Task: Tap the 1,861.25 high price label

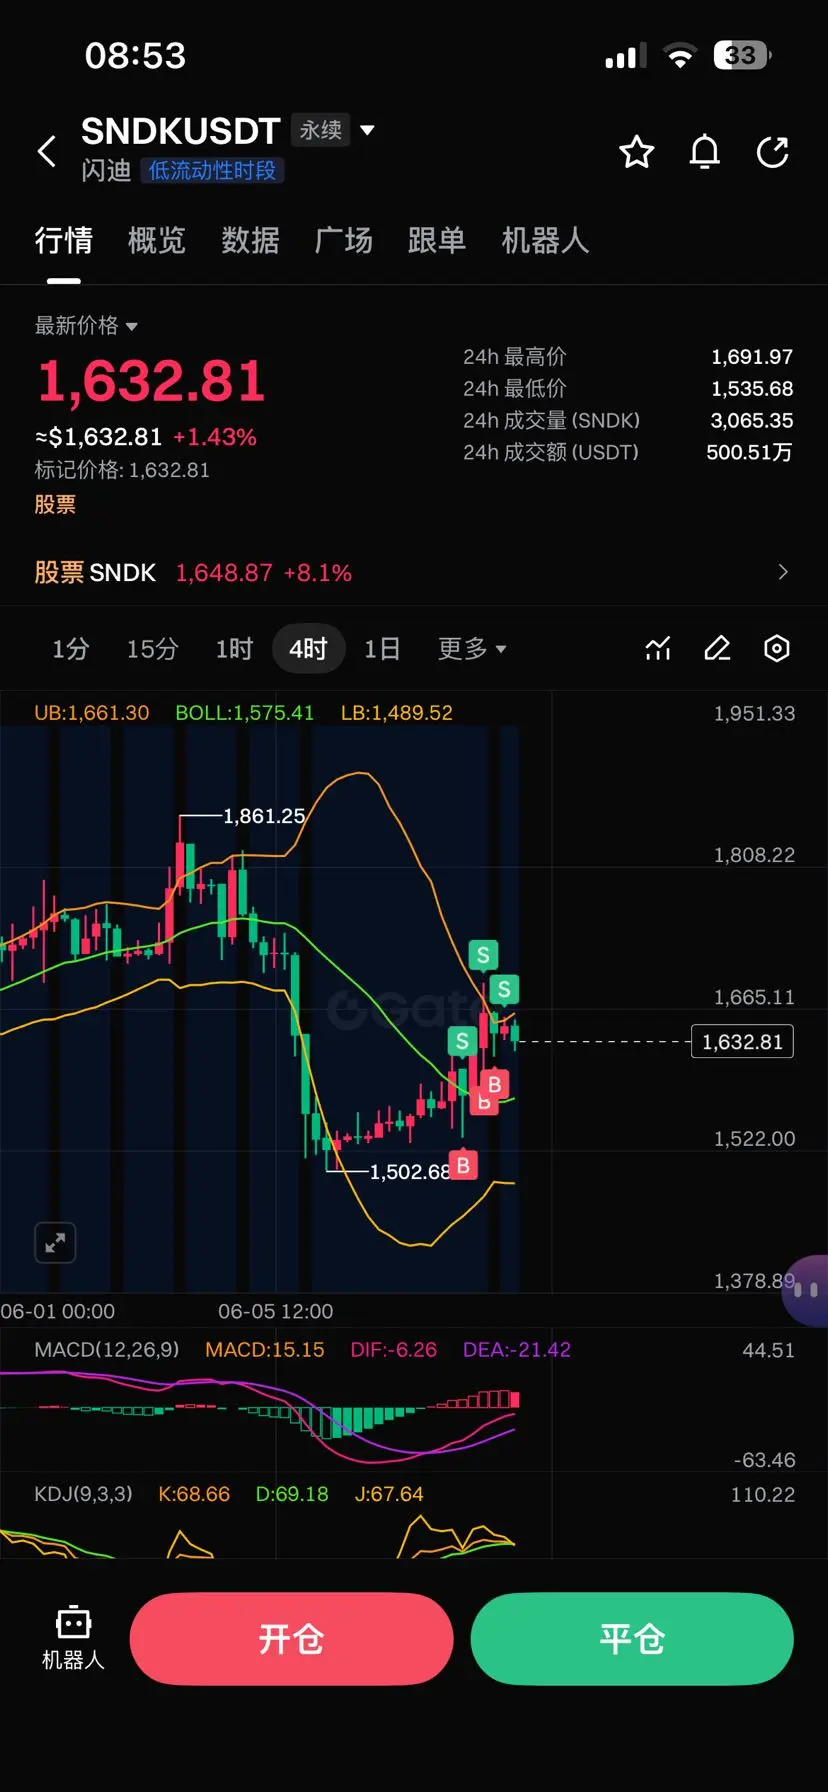Action: click(x=264, y=816)
